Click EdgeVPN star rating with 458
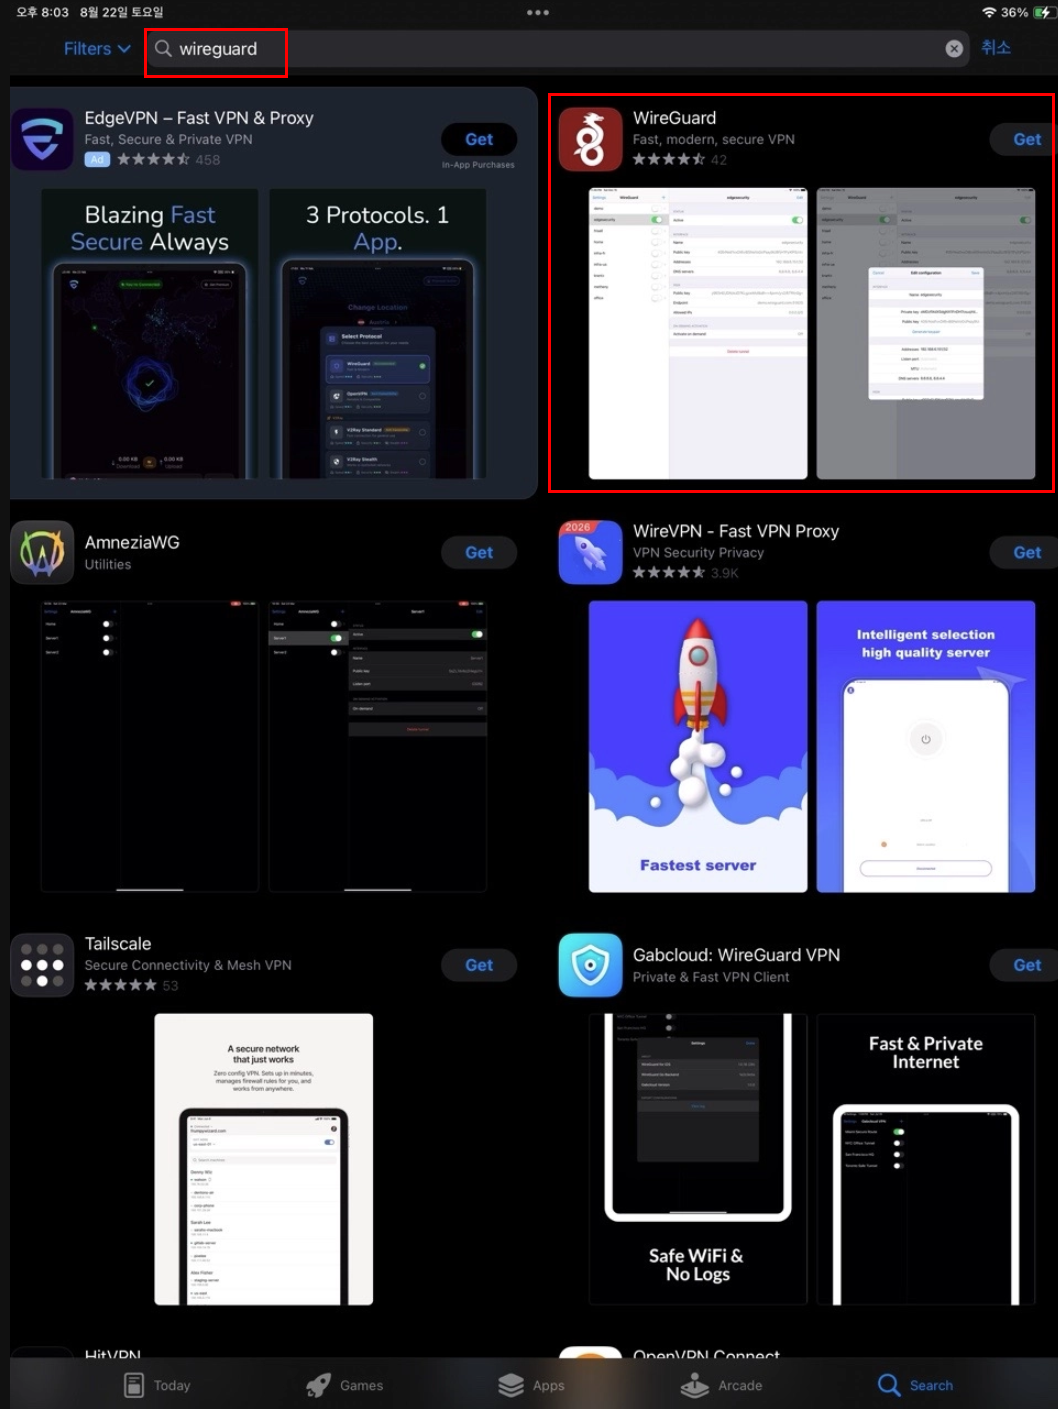This screenshot has width=1058, height=1409. (x=168, y=159)
